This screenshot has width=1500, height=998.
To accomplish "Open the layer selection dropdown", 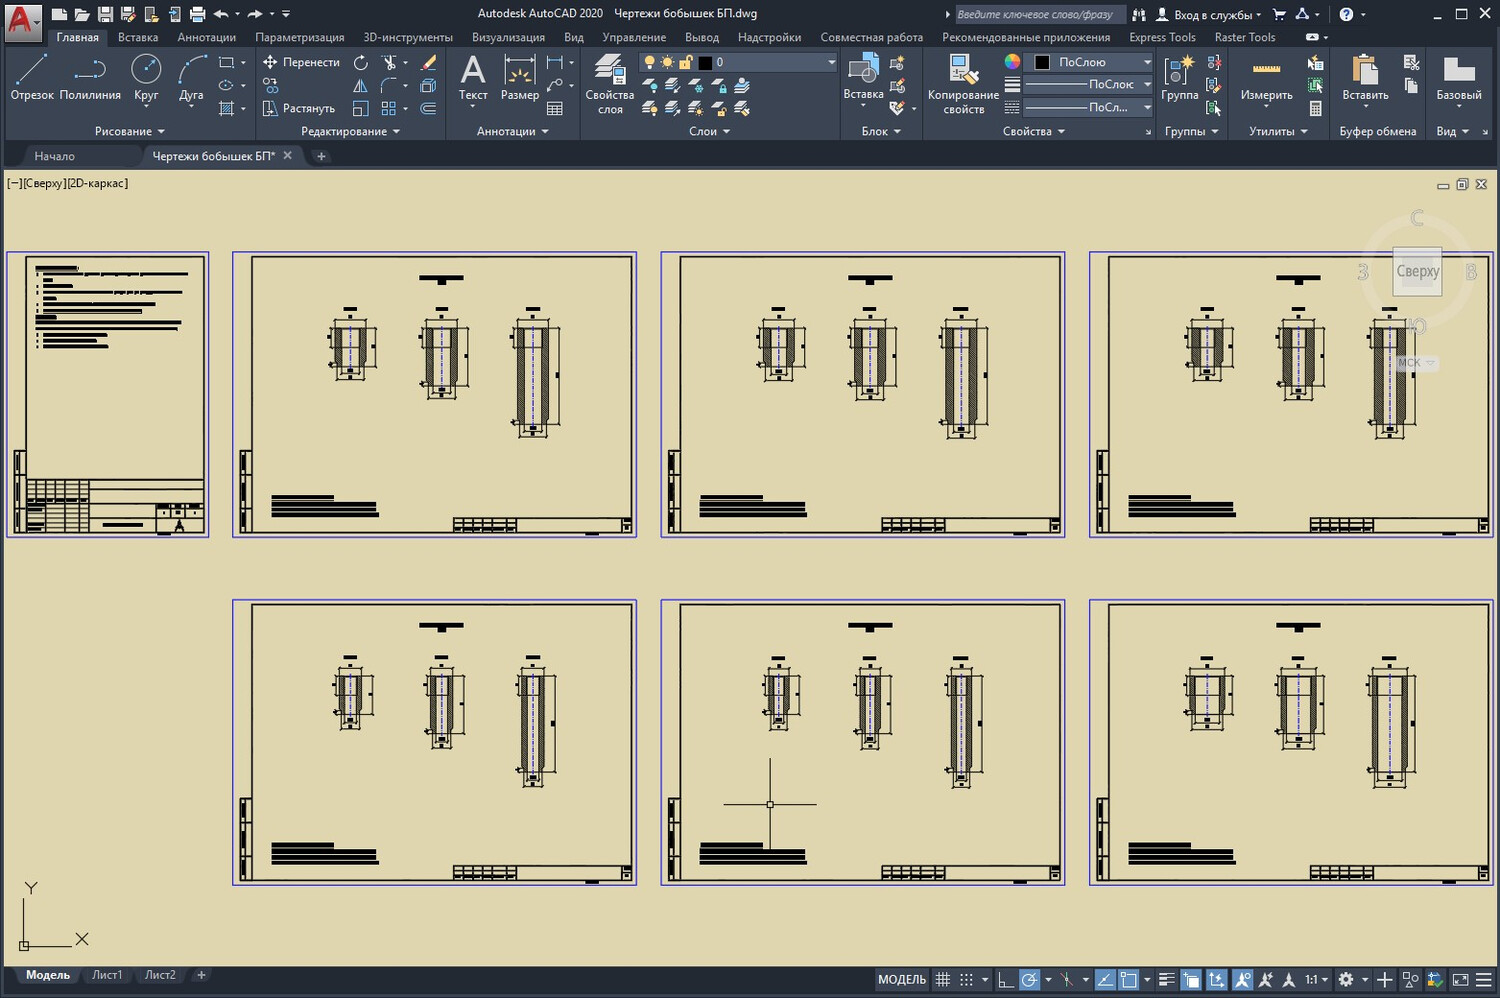I will (830, 62).
